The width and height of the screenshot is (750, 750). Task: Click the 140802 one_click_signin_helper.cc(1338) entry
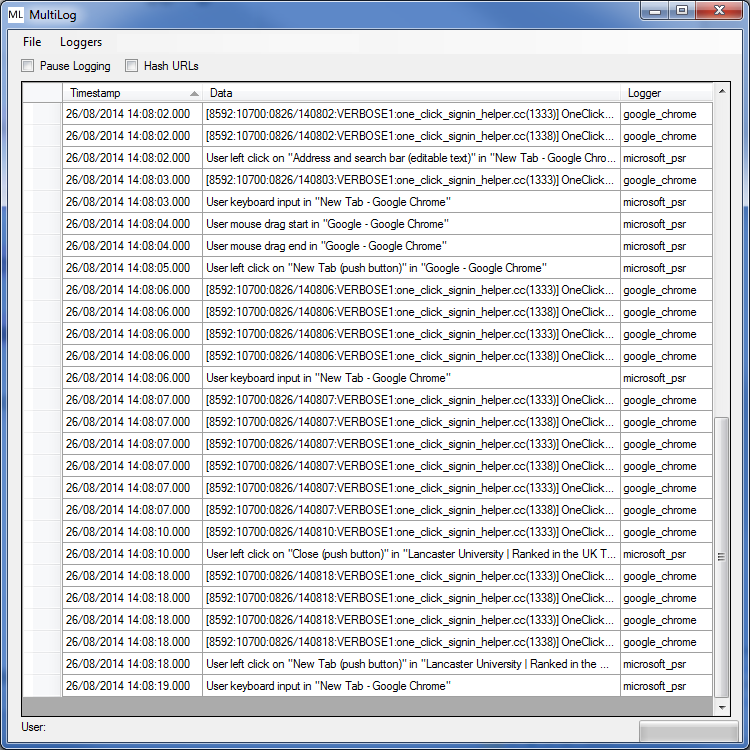point(411,136)
